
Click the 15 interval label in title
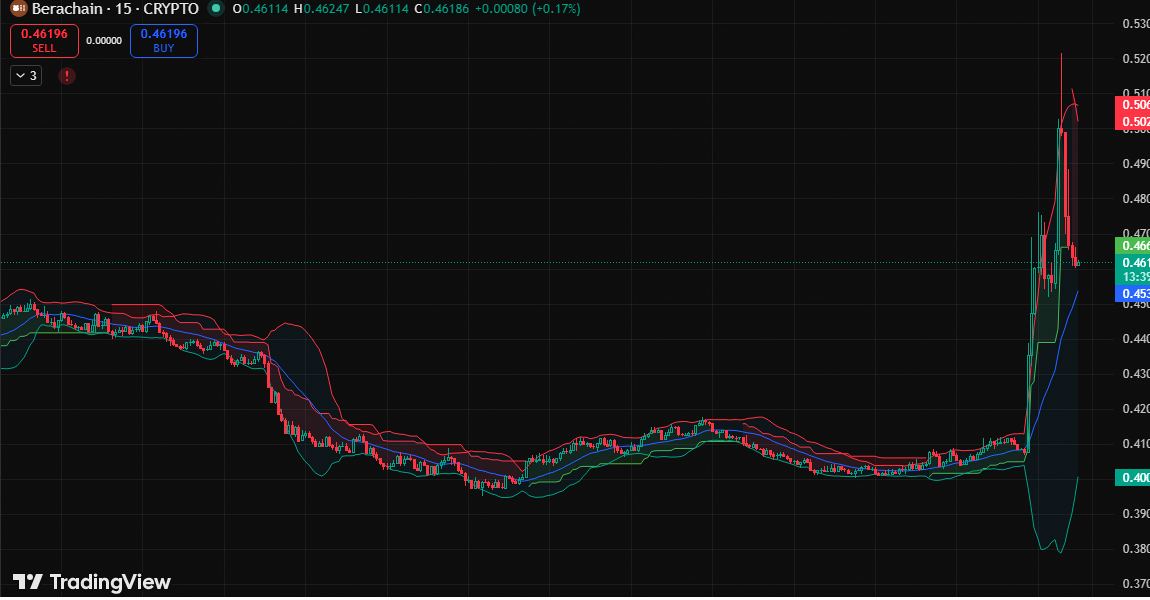[x=122, y=9]
